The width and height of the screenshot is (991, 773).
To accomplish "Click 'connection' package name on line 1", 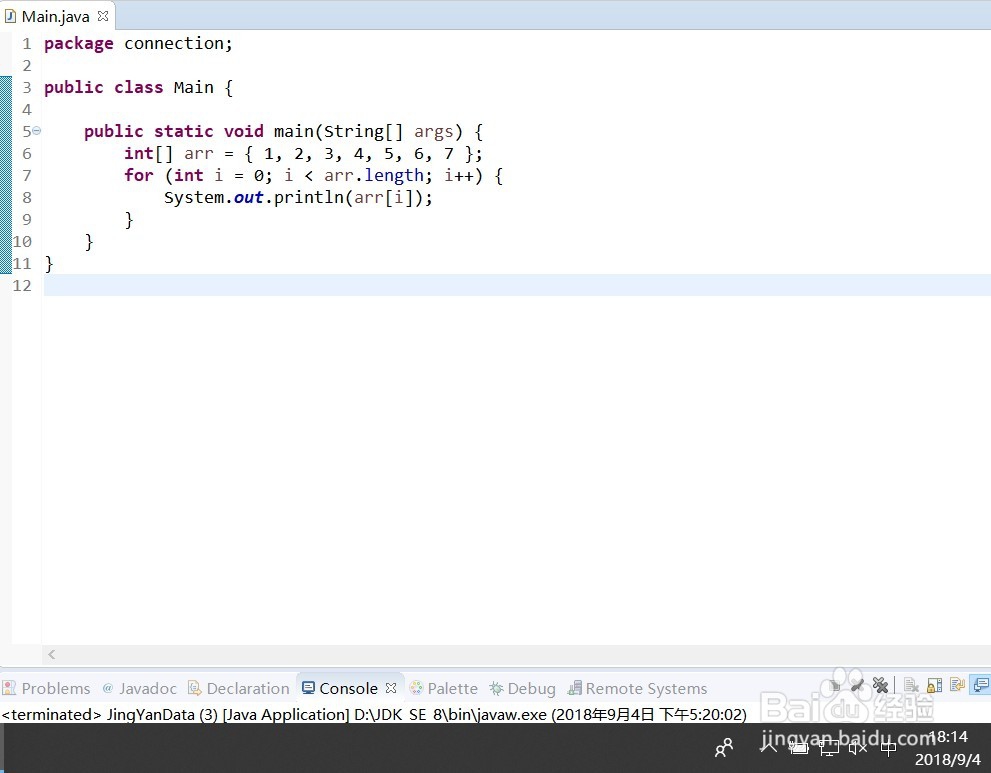I will coord(174,44).
